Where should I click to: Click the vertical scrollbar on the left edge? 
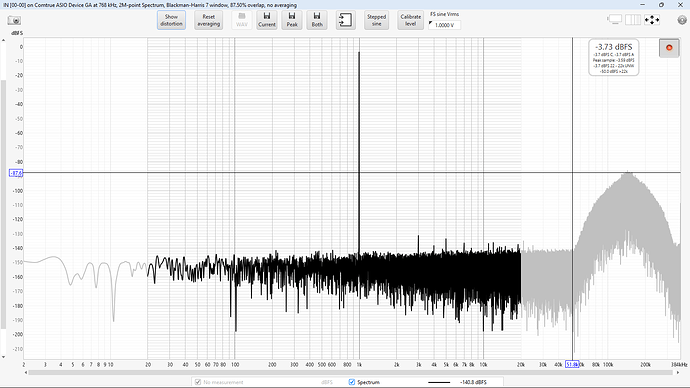4,204
